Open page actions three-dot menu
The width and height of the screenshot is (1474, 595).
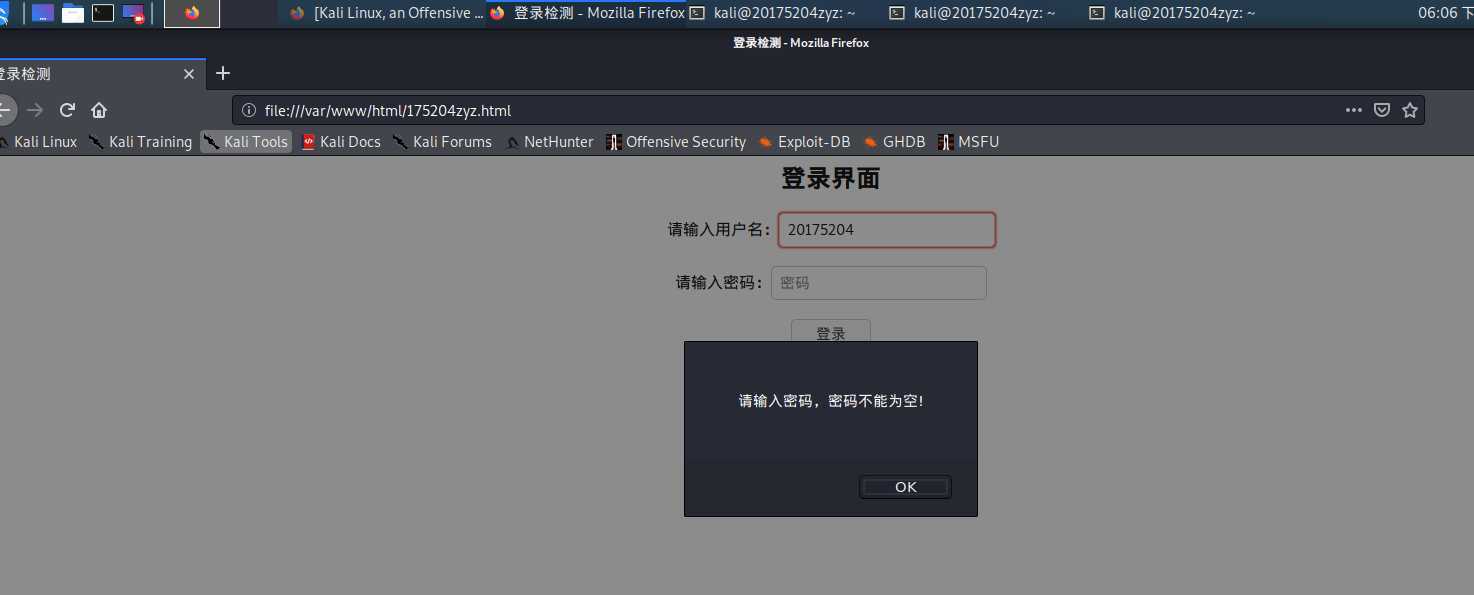pyautogui.click(x=1353, y=110)
